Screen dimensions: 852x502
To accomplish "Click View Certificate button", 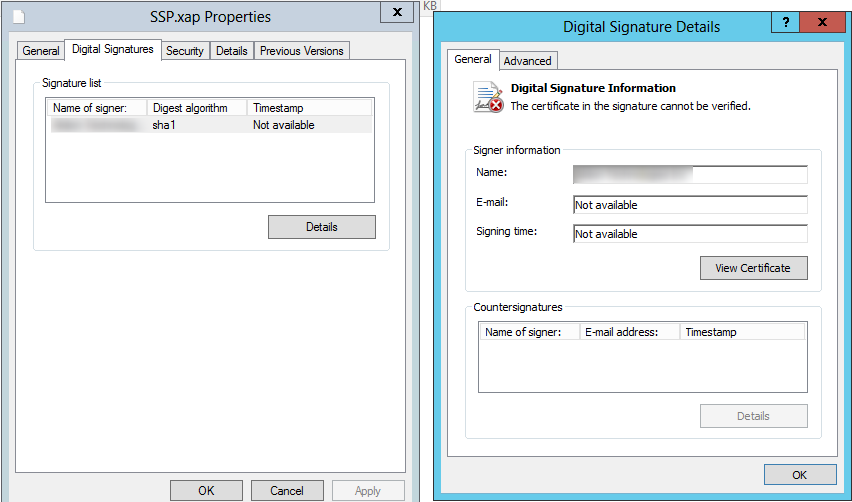I will [x=753, y=268].
